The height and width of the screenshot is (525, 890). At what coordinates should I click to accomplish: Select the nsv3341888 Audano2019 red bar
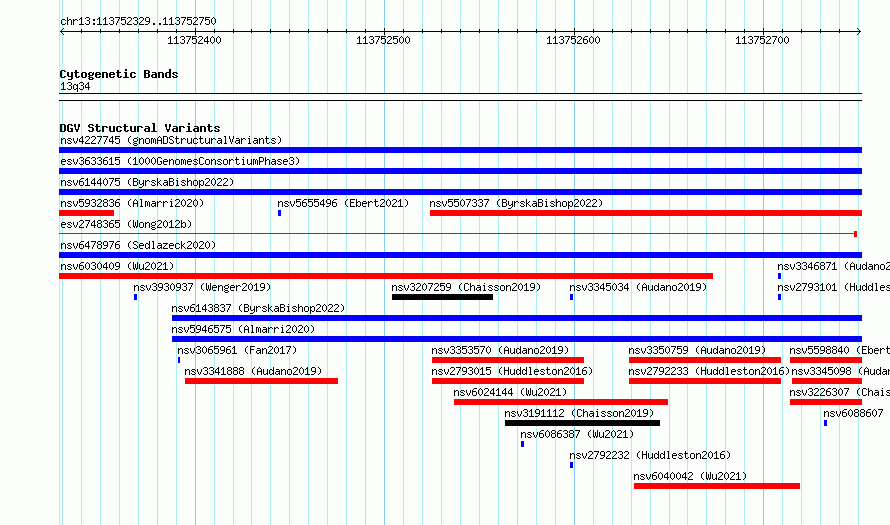click(x=261, y=381)
